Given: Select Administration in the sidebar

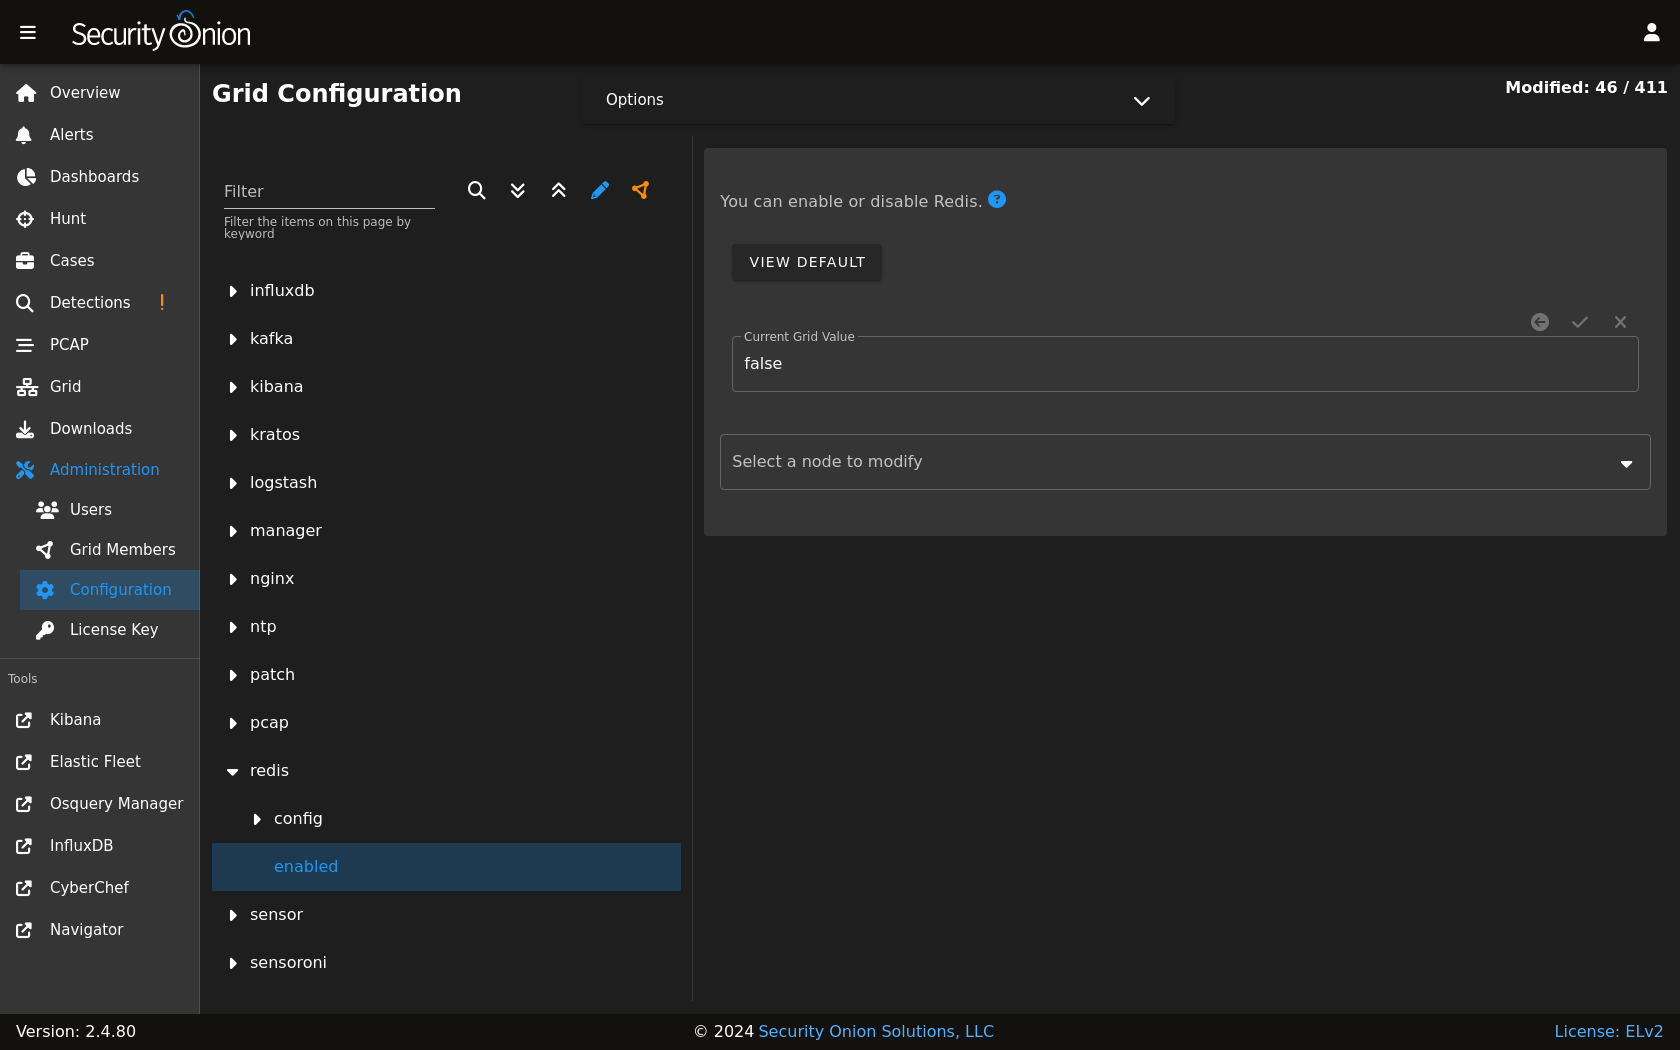Looking at the screenshot, I should point(100,470).
